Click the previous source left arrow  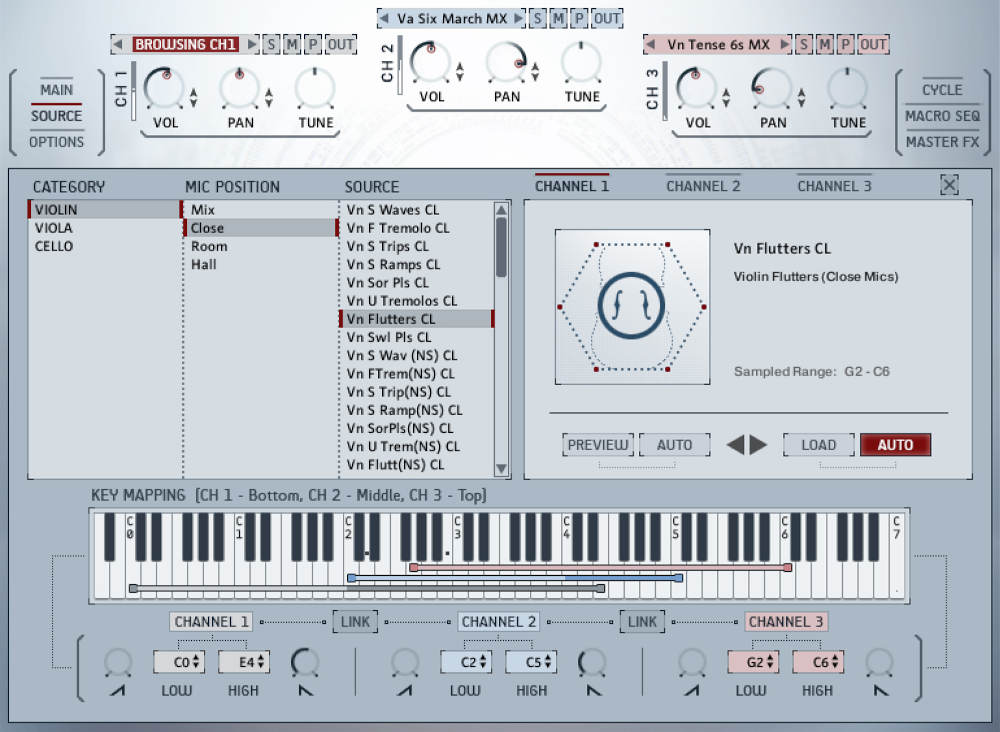[736, 445]
